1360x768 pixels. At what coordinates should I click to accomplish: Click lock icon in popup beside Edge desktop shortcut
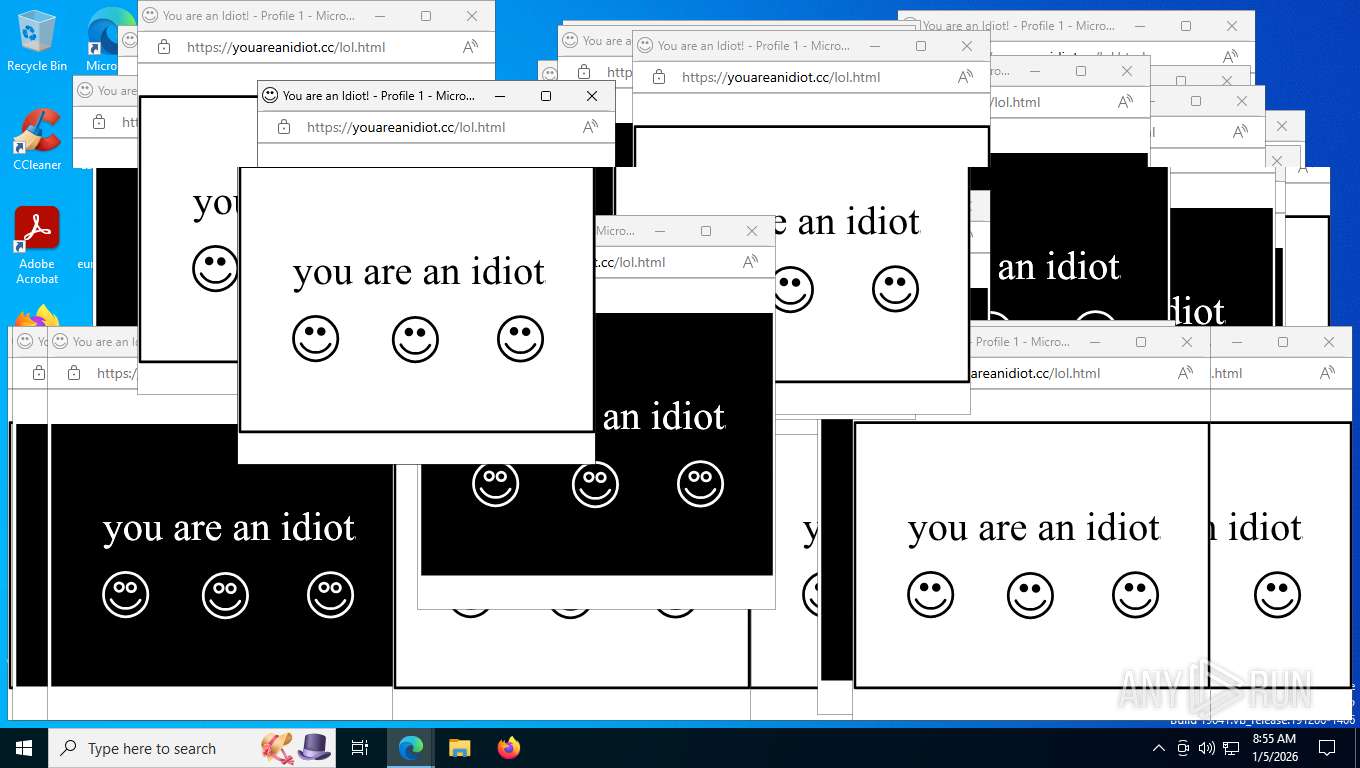(x=164, y=47)
